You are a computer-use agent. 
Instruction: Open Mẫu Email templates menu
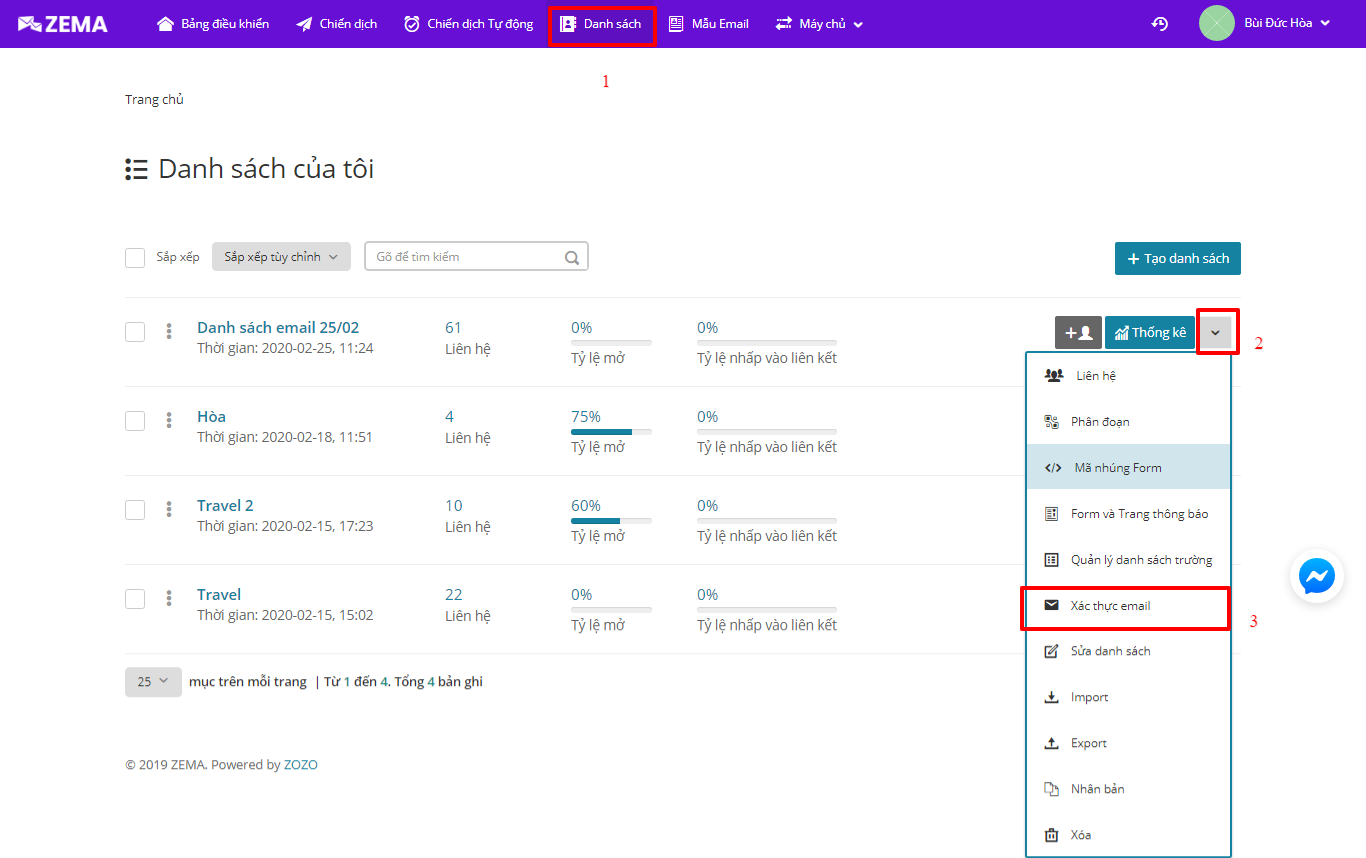(x=709, y=24)
